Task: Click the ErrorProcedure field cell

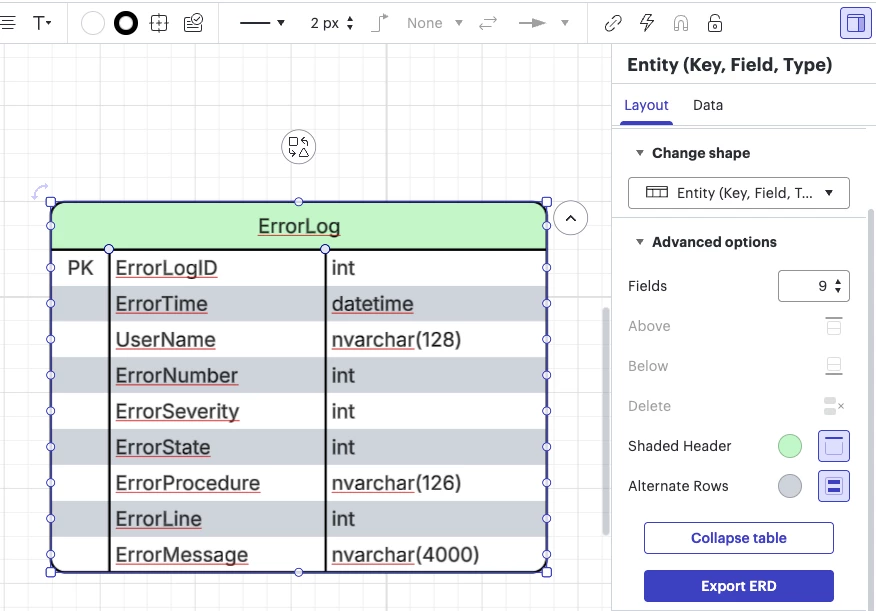Action: 217,483
